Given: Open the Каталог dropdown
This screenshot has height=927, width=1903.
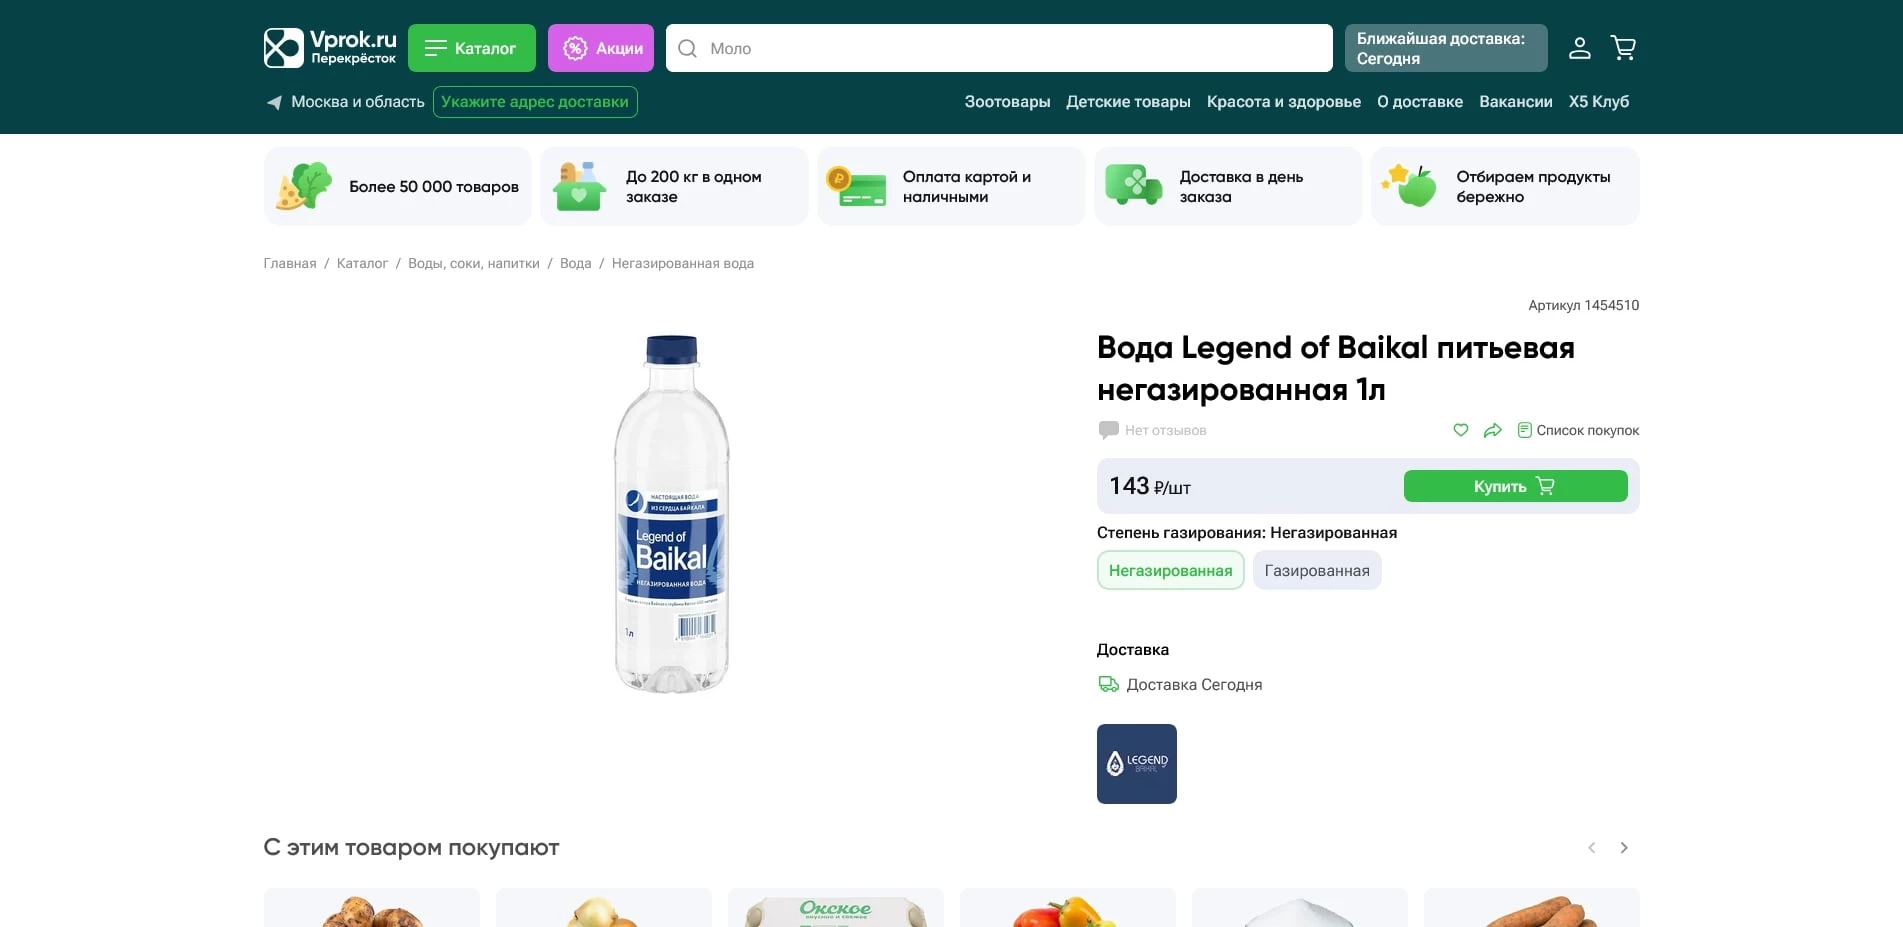Looking at the screenshot, I should 471,47.
